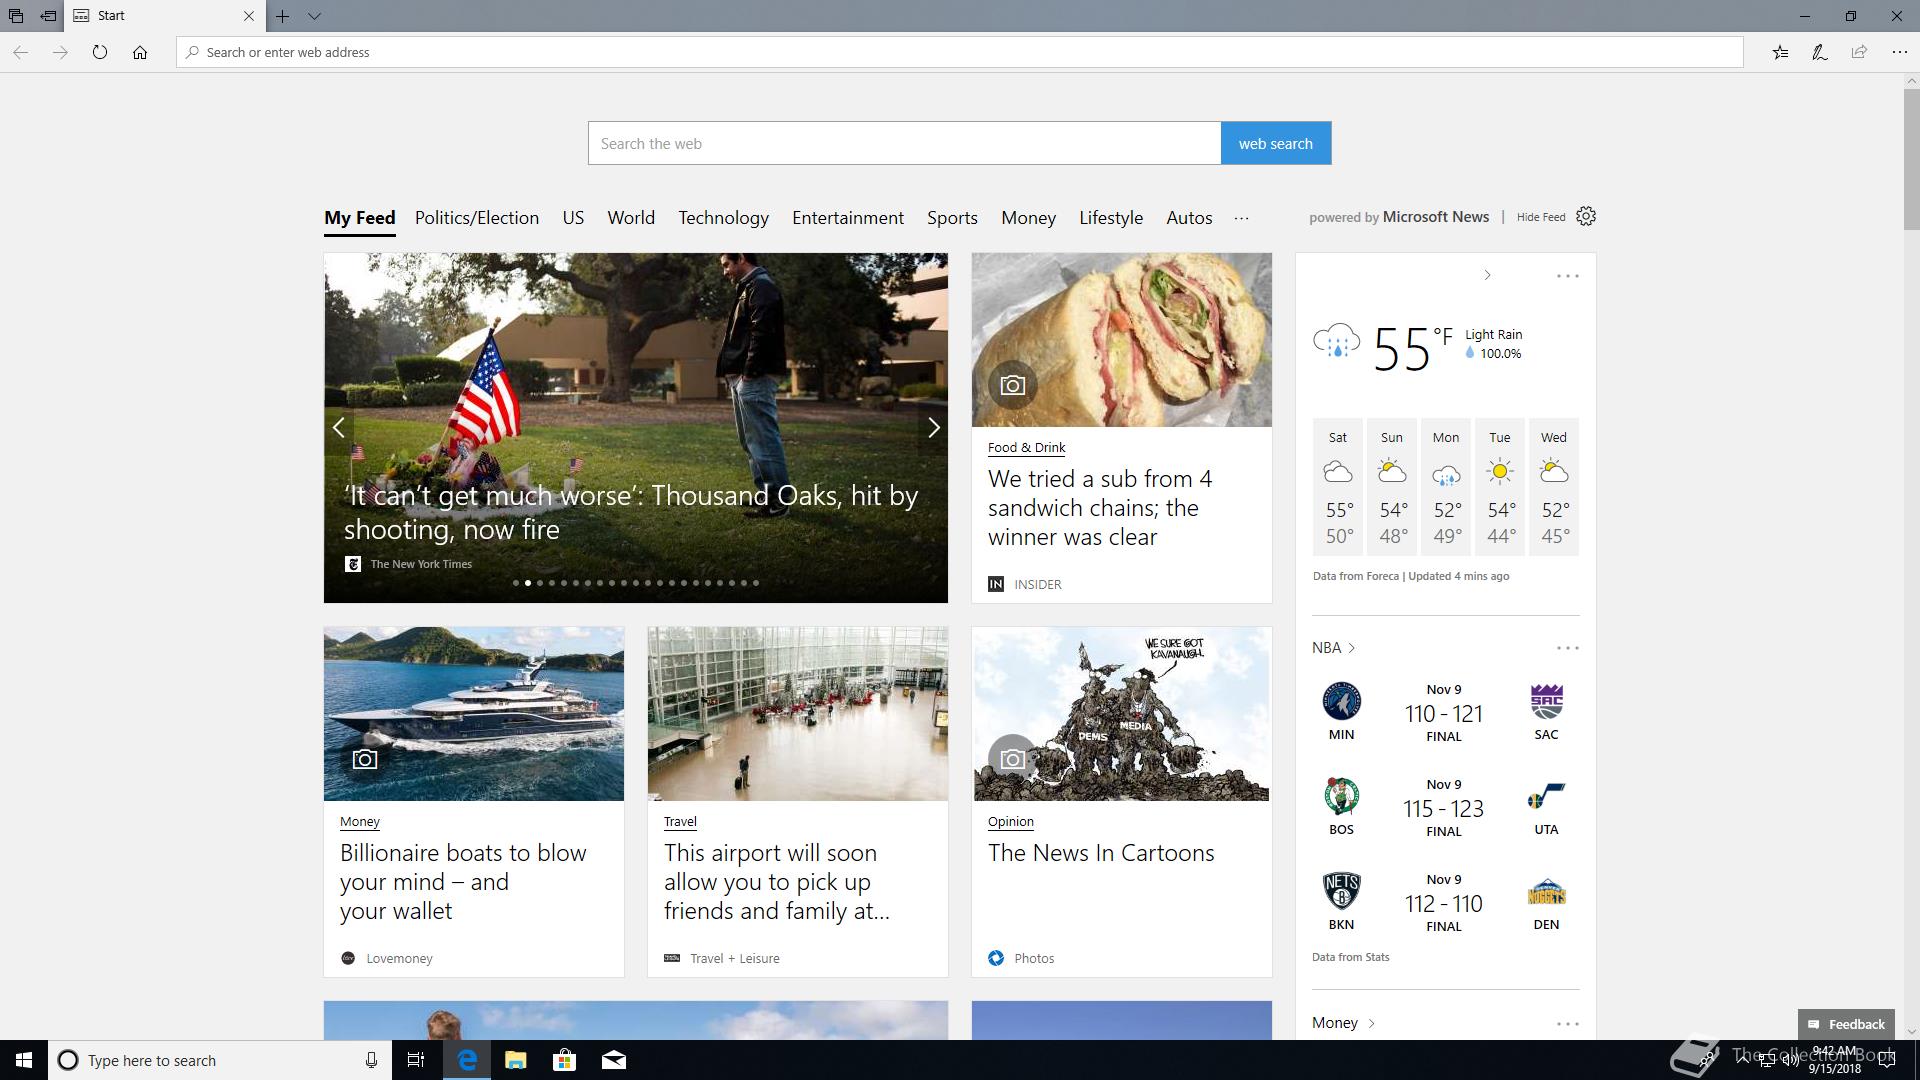Go to next carousel slide arrow
The image size is (1920, 1080).
point(933,428)
